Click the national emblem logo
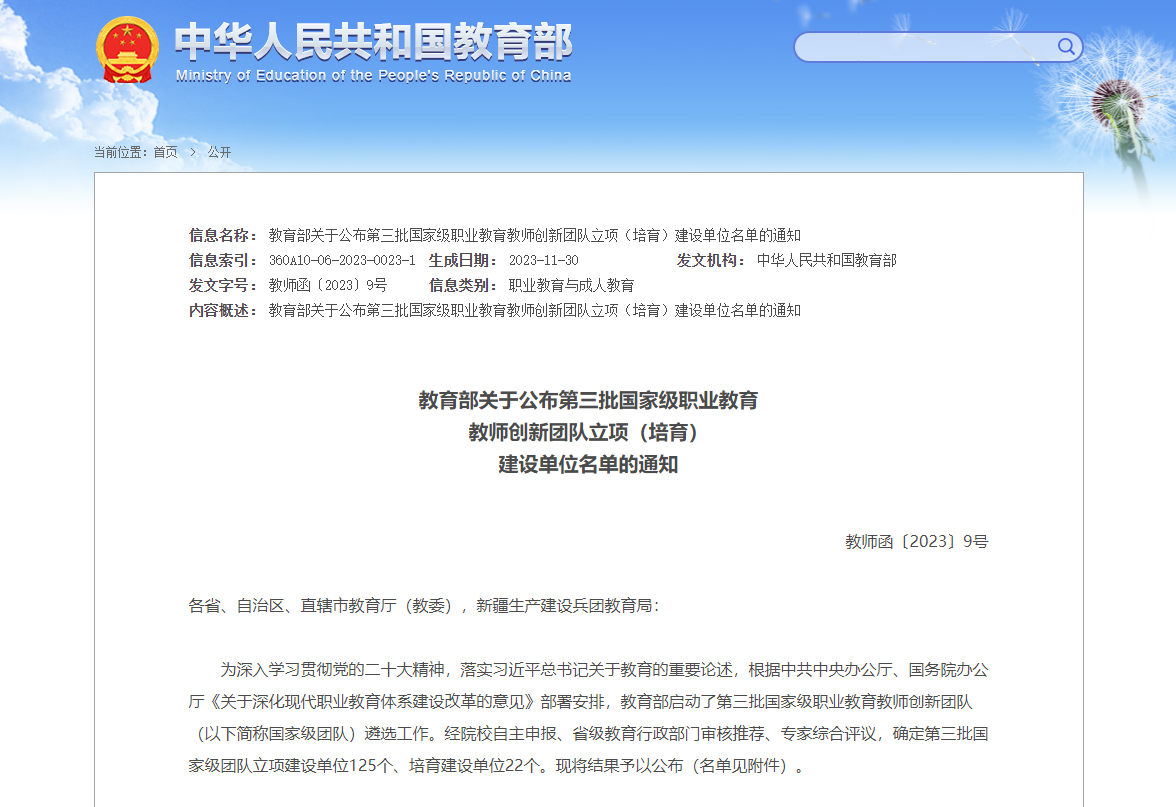 click(127, 50)
